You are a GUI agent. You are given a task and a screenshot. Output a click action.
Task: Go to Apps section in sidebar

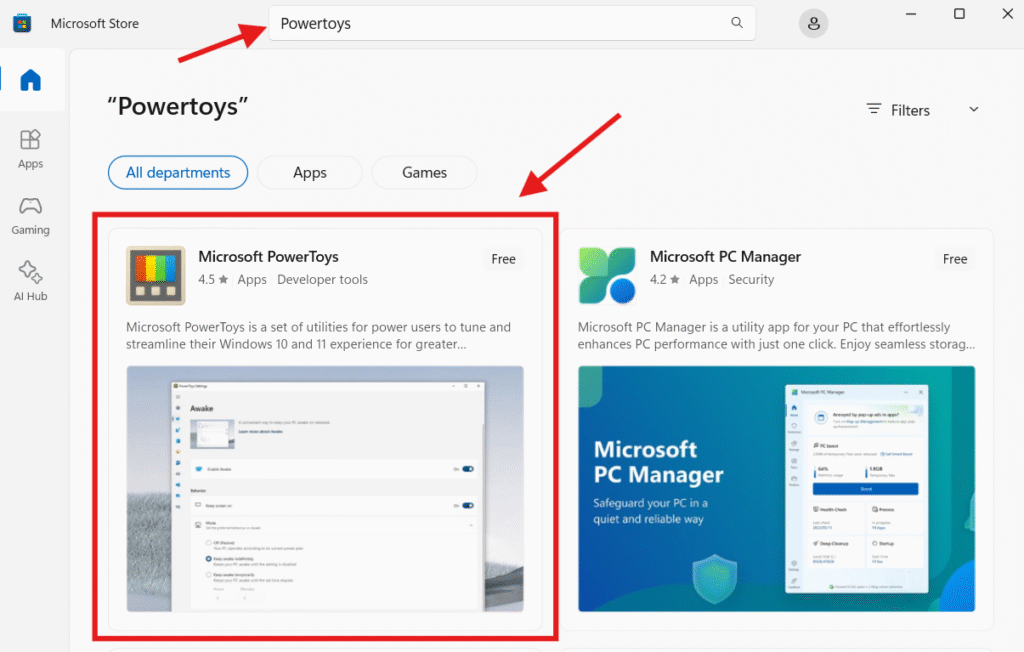pos(30,148)
